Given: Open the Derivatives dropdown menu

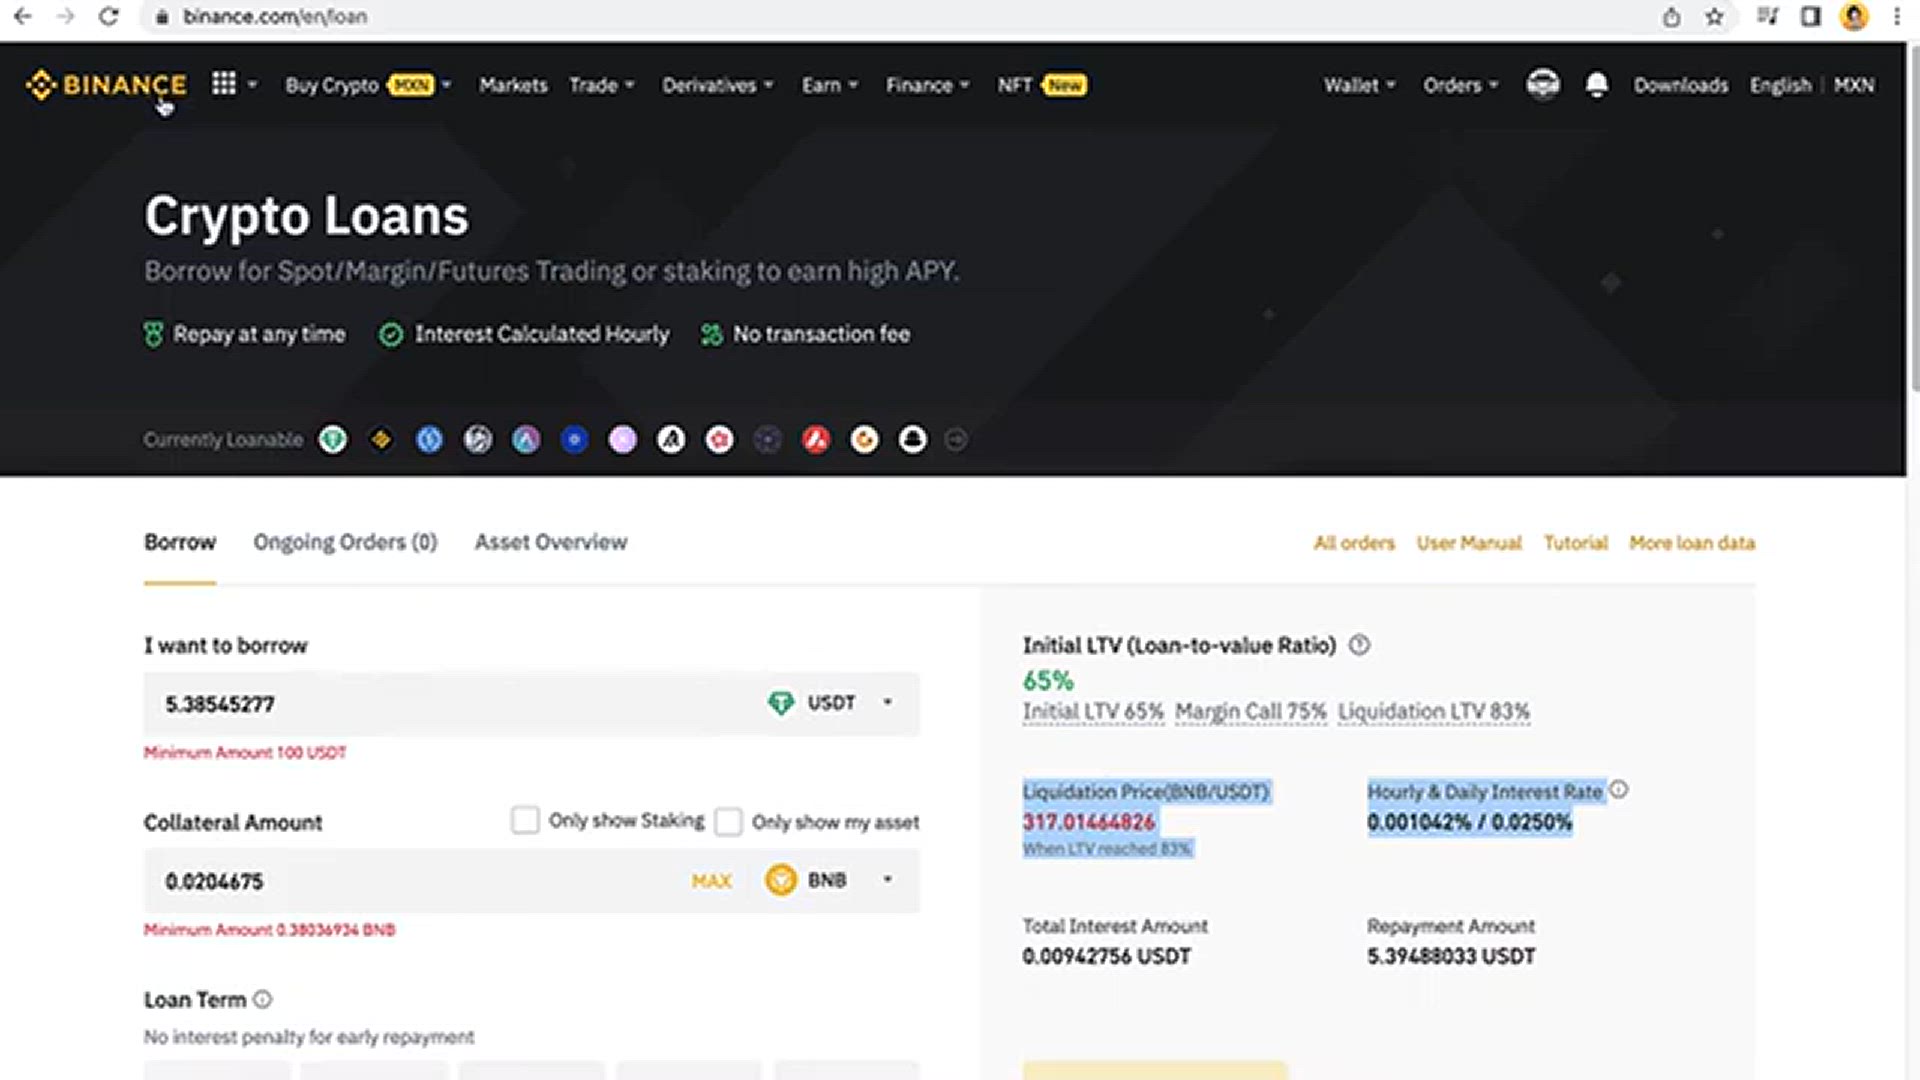Looking at the screenshot, I should (x=718, y=85).
